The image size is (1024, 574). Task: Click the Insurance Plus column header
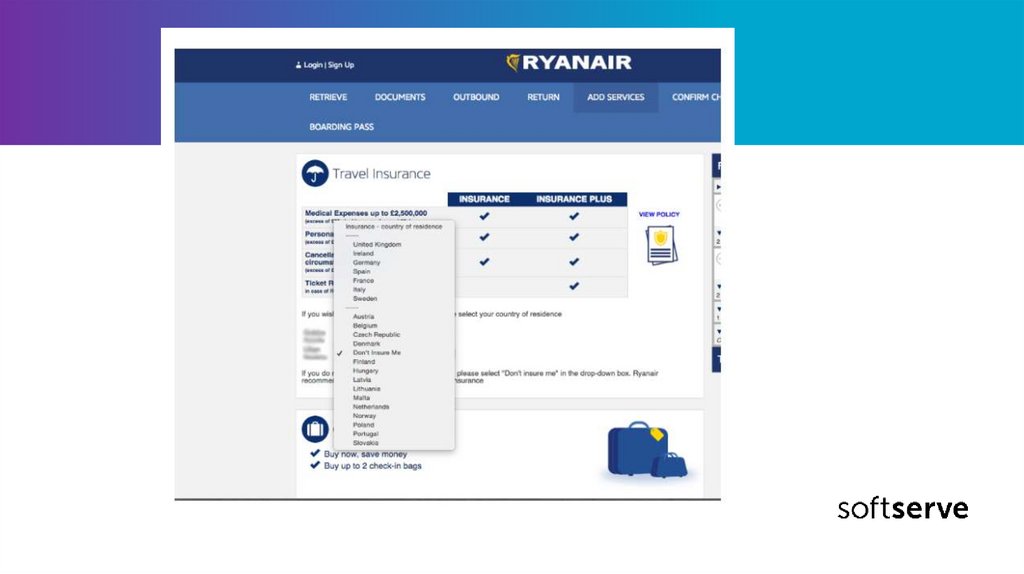tap(574, 199)
